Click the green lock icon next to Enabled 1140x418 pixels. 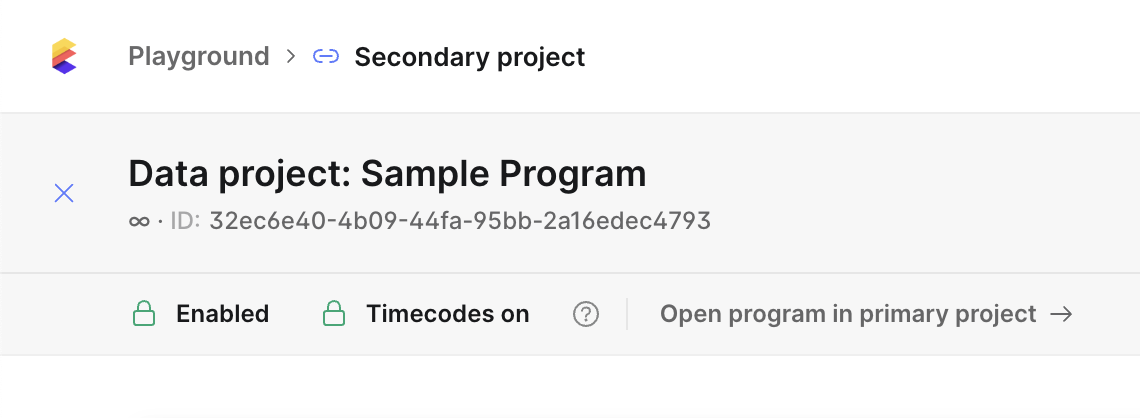coord(144,314)
